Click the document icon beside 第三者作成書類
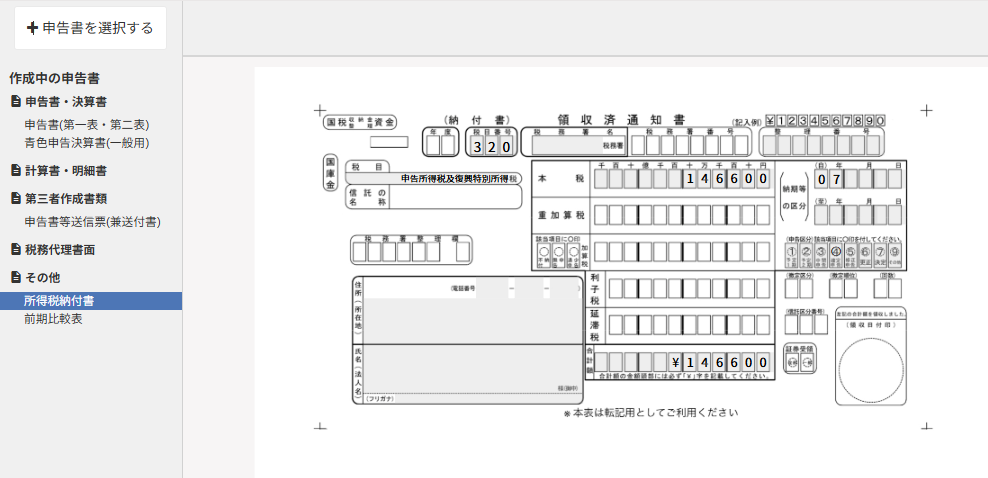 (16, 198)
